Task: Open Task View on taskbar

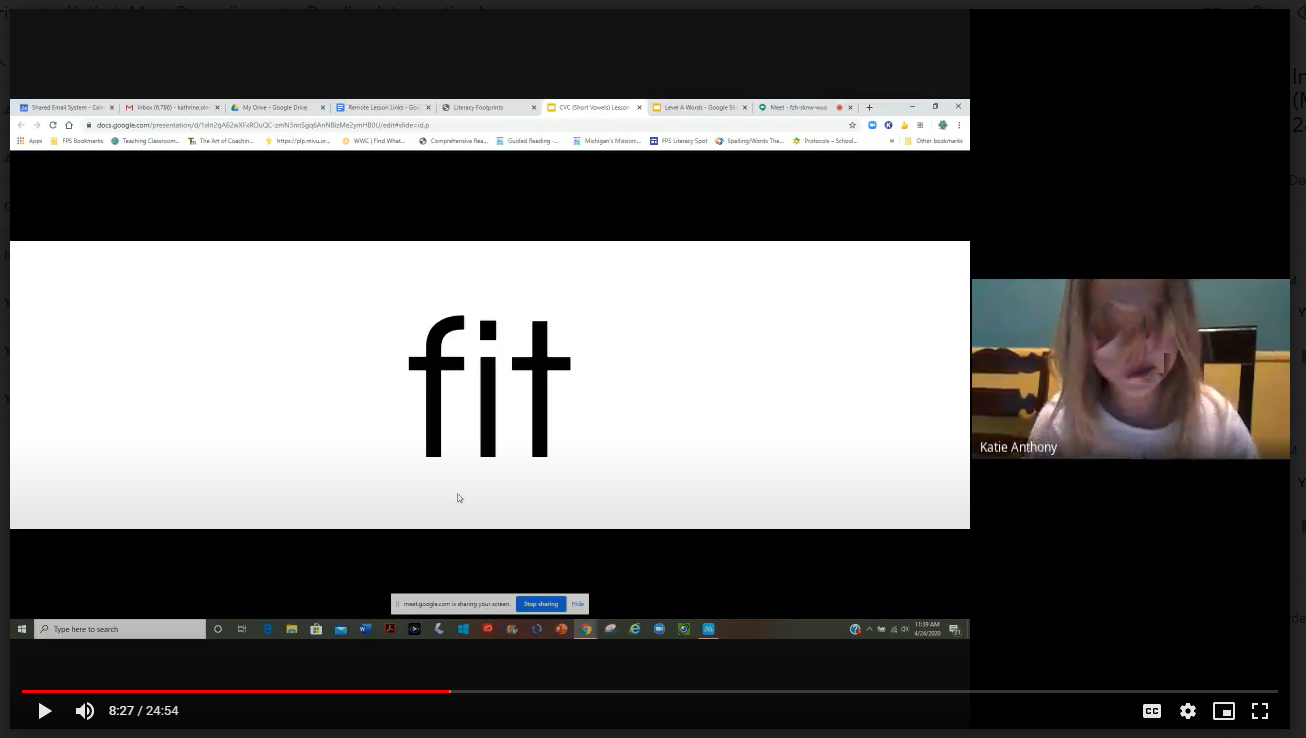Action: click(242, 629)
